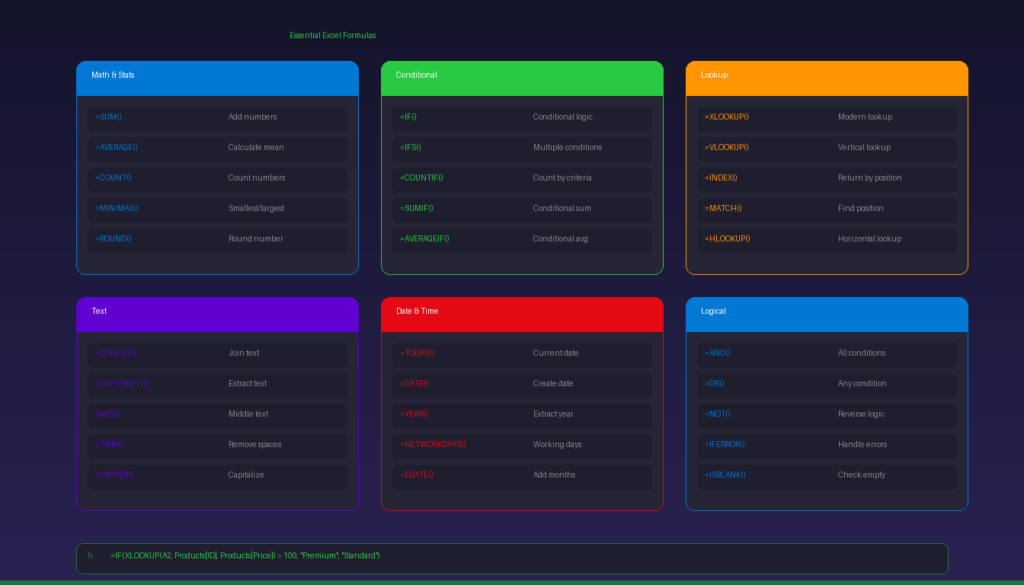Select the =XLOOKUP() Modern lookup row

(x=826, y=117)
